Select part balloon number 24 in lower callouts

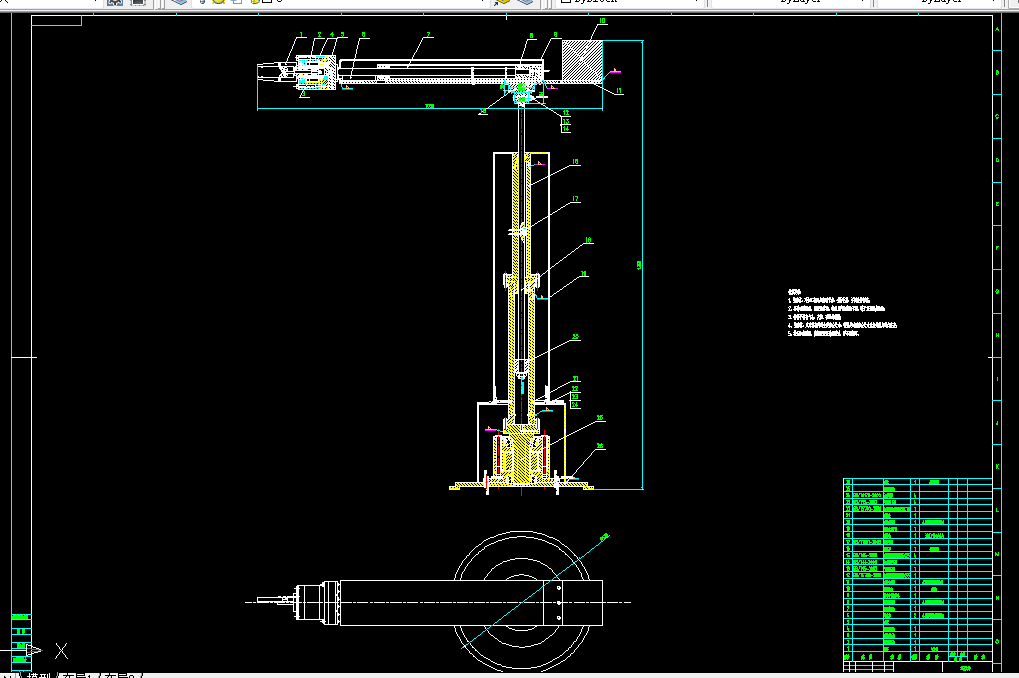[575, 404]
